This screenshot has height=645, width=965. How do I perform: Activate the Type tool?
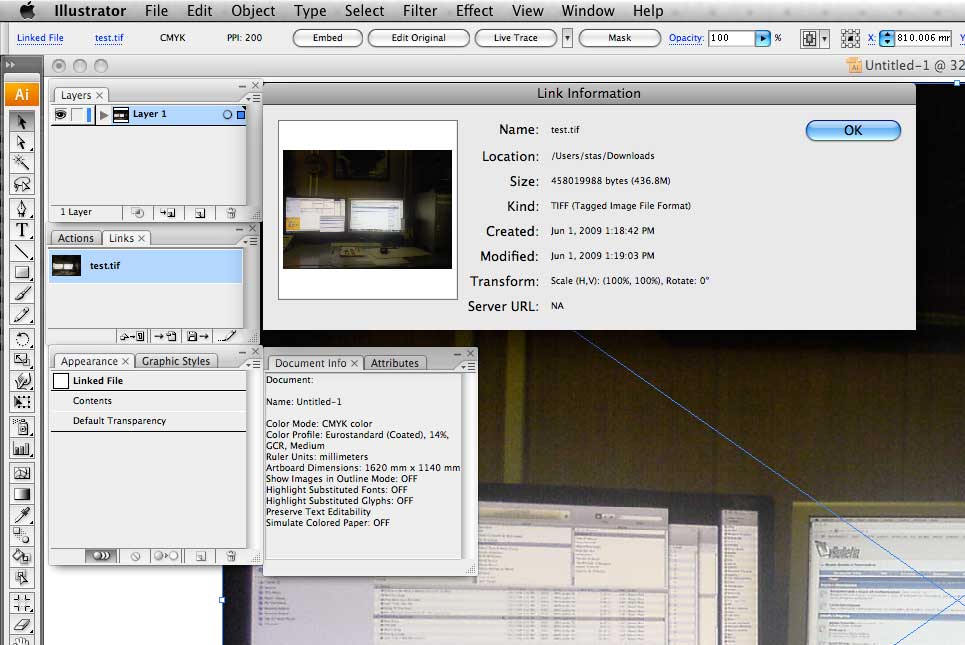click(22, 230)
